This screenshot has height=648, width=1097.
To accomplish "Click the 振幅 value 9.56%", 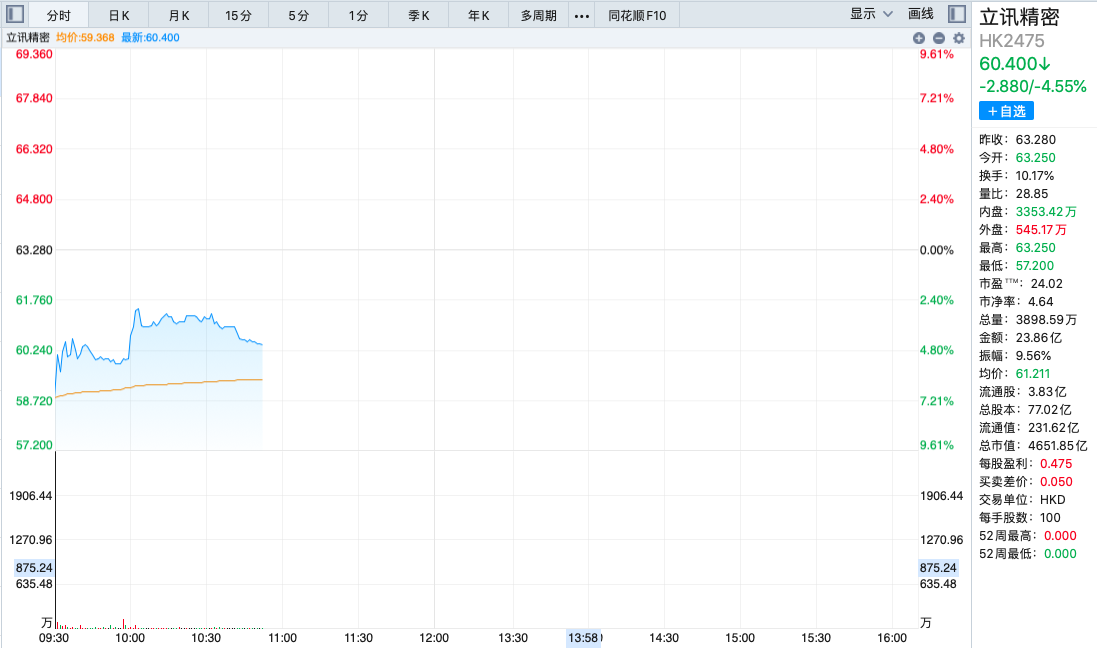I will click(x=1033, y=356).
